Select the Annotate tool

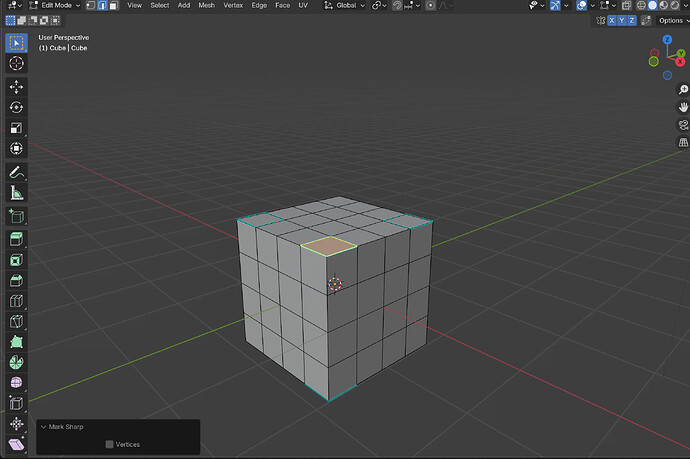(x=16, y=172)
